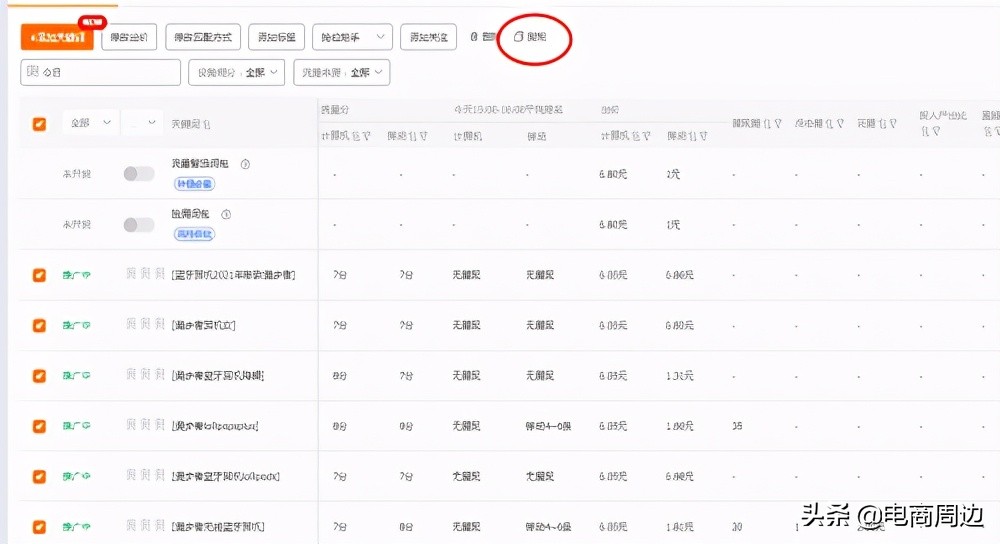Screen dimensions: 1000x544
Task: Uncheck the checkbox for the 2021 keyword row
Action: [39, 275]
